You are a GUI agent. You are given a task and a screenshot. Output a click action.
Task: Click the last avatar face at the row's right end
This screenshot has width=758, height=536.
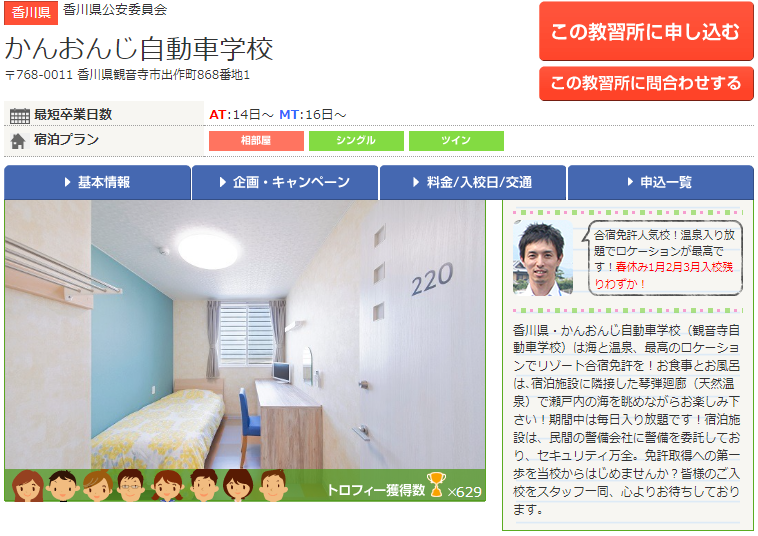[x=273, y=485]
